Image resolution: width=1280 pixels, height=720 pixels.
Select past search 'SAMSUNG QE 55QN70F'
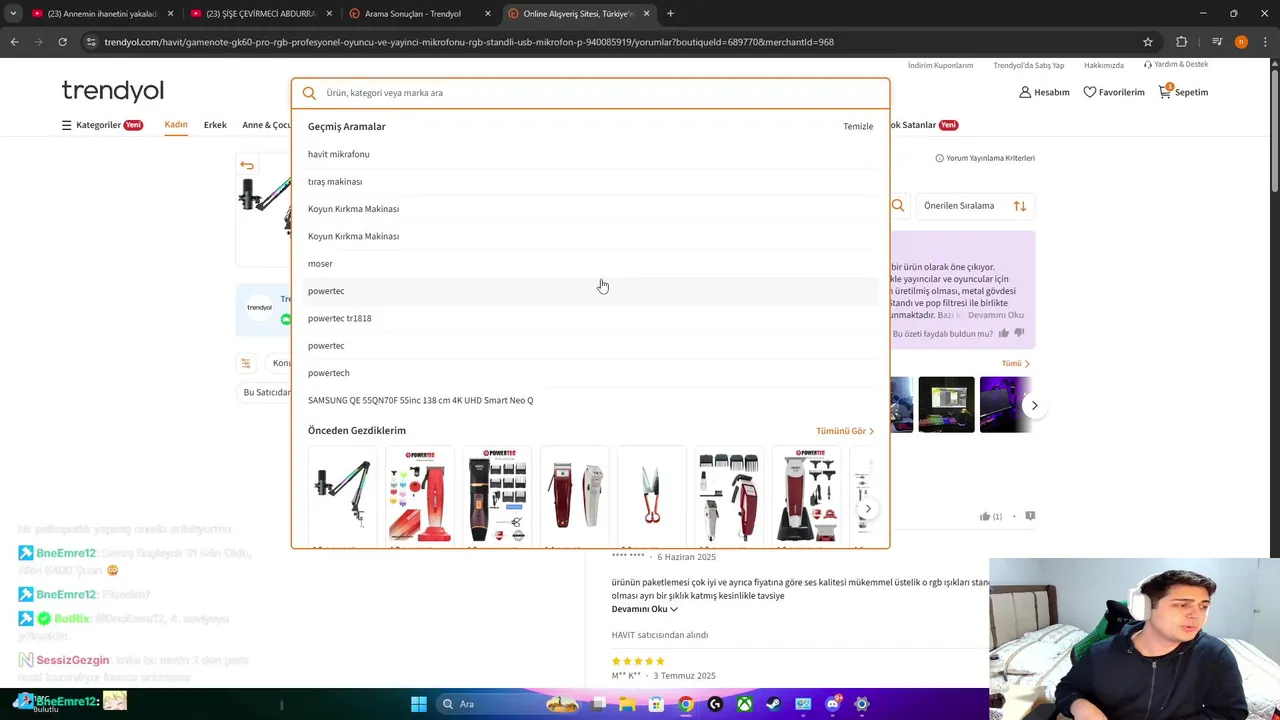(590, 400)
